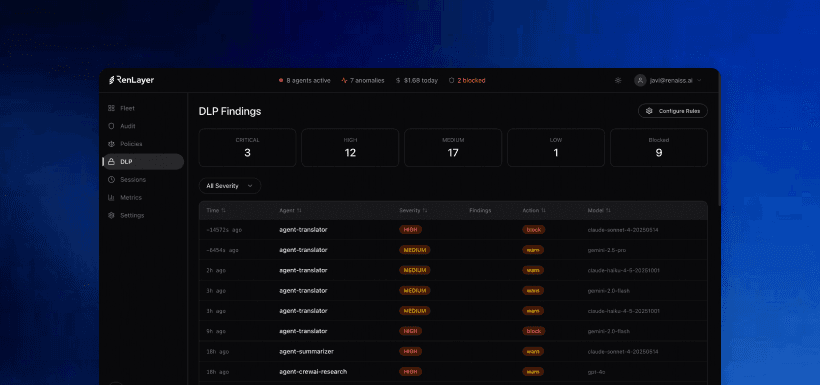Click MEDIUM badge in the ~6454s ago row

415,250
